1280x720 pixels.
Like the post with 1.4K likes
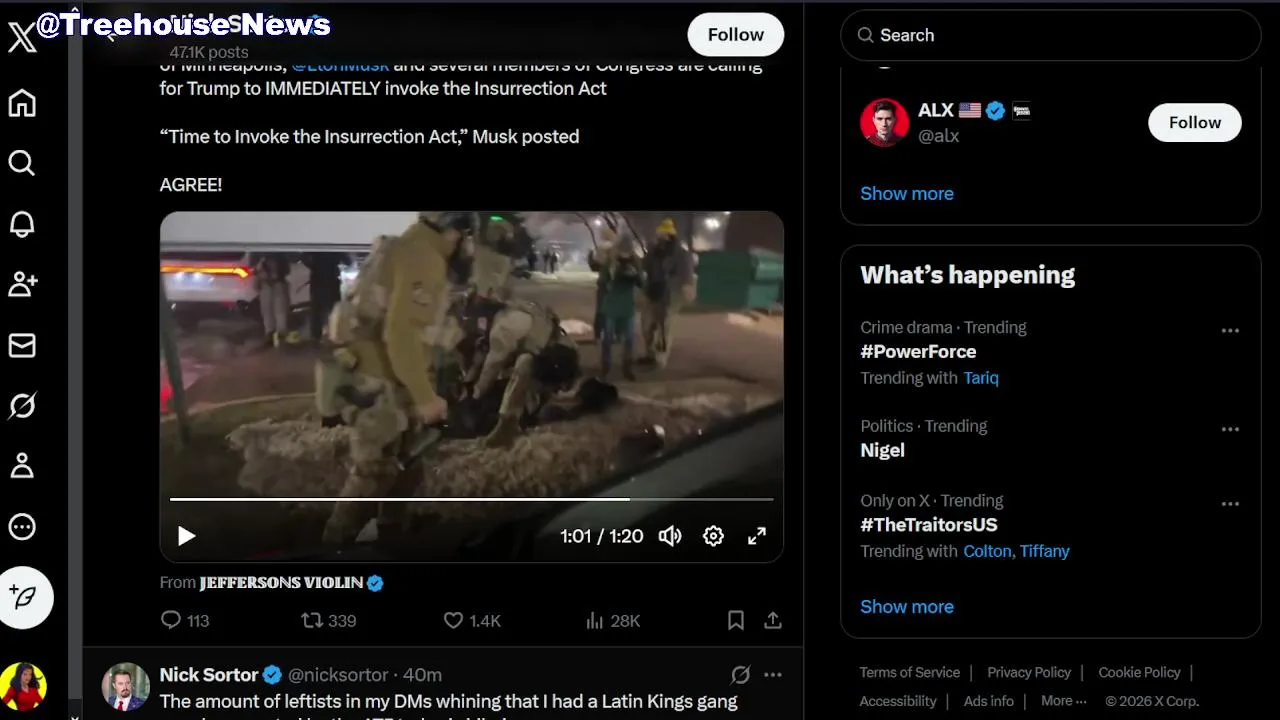[454, 621]
